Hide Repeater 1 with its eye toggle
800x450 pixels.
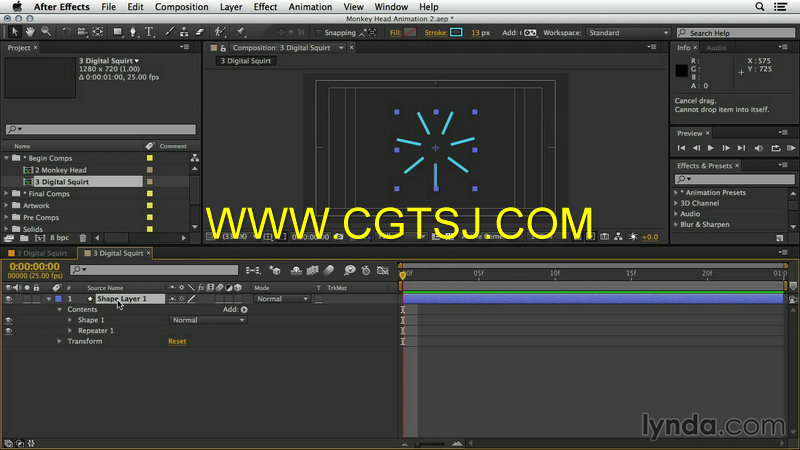point(8,331)
